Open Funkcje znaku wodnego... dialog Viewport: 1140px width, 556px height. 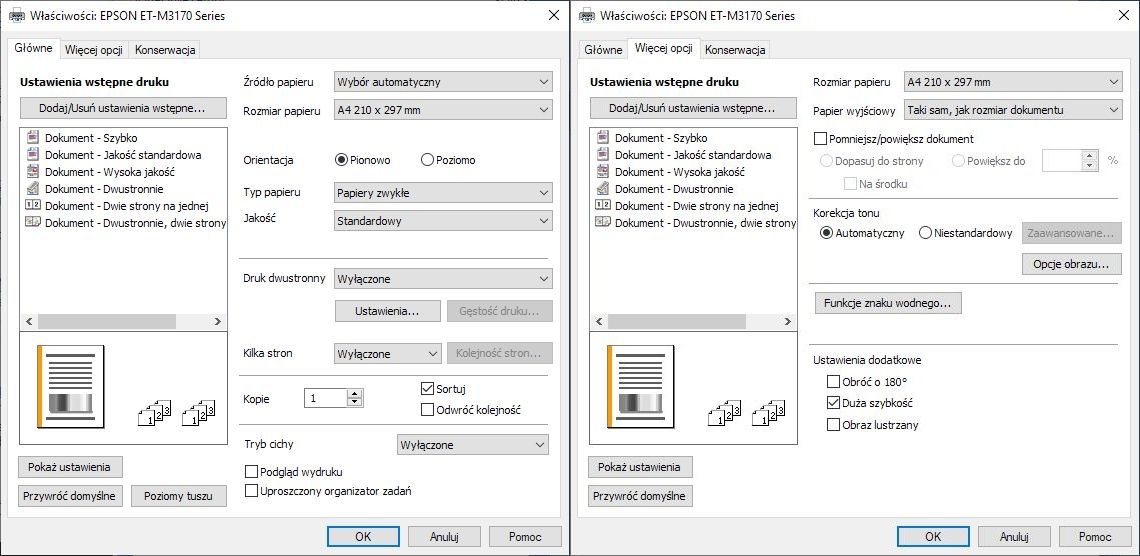pos(888,303)
